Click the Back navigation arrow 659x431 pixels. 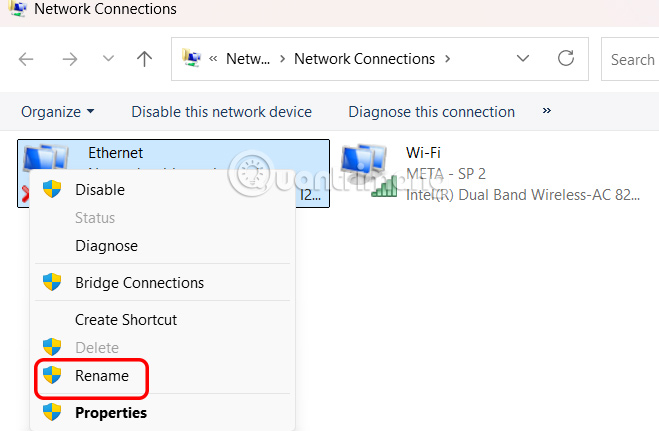click(x=27, y=59)
